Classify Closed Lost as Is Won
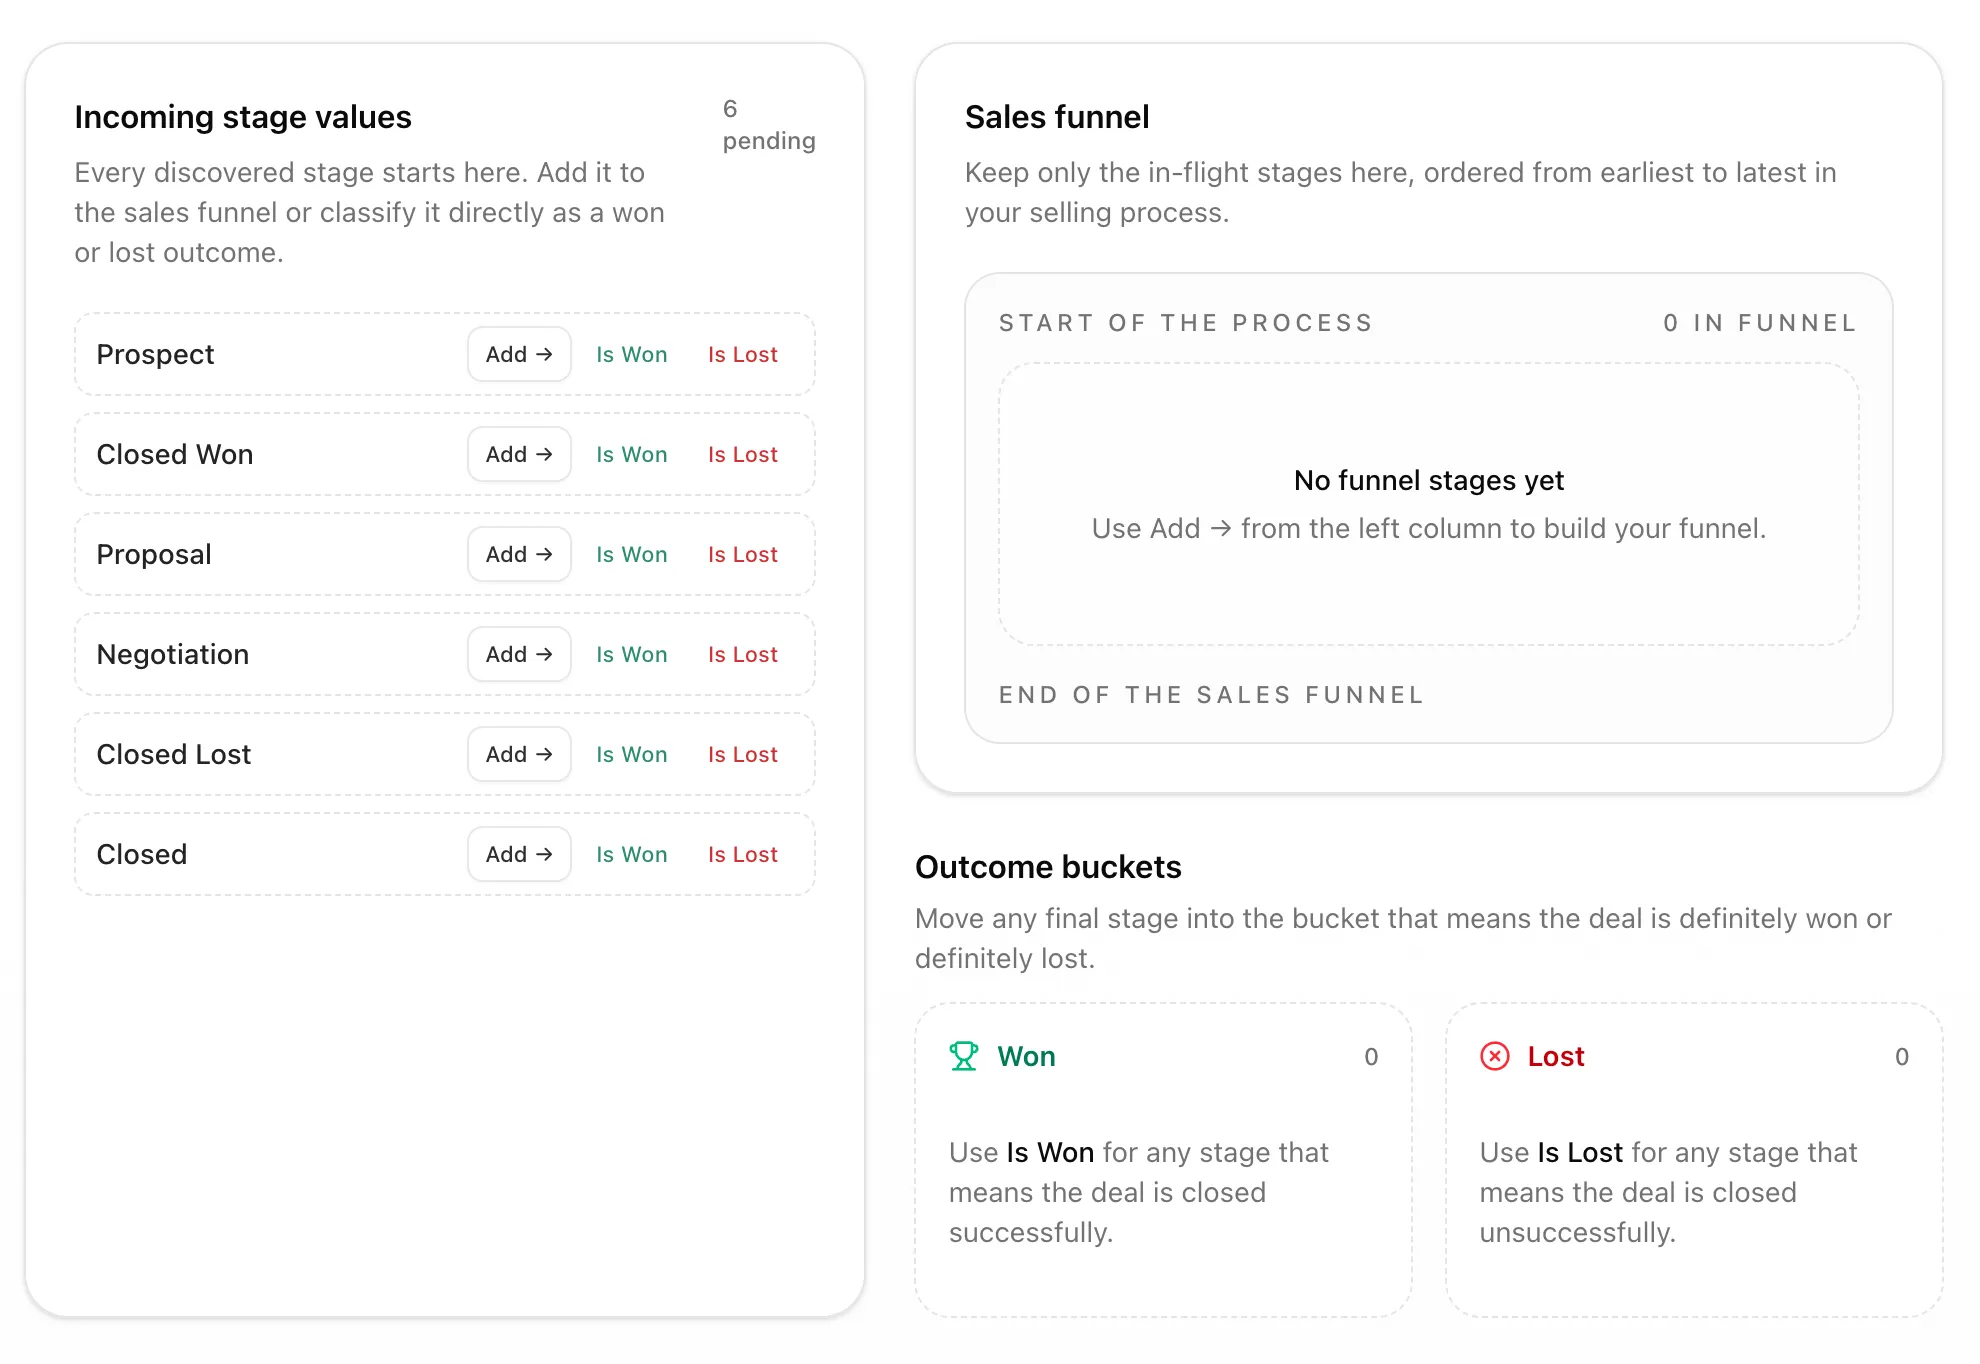The height and width of the screenshot is (1364, 1980). pyautogui.click(x=632, y=754)
